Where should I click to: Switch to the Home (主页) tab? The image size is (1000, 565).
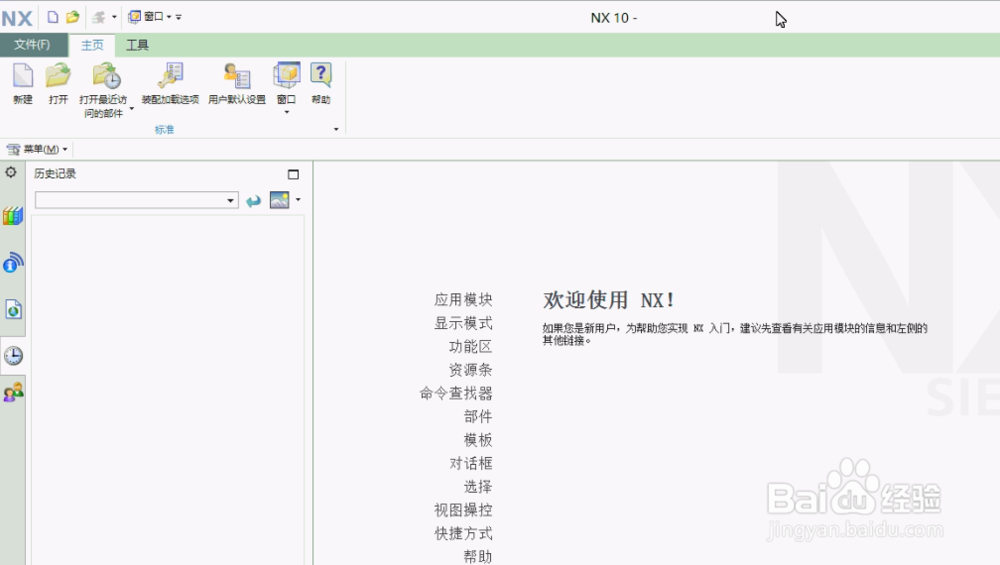tap(92, 45)
